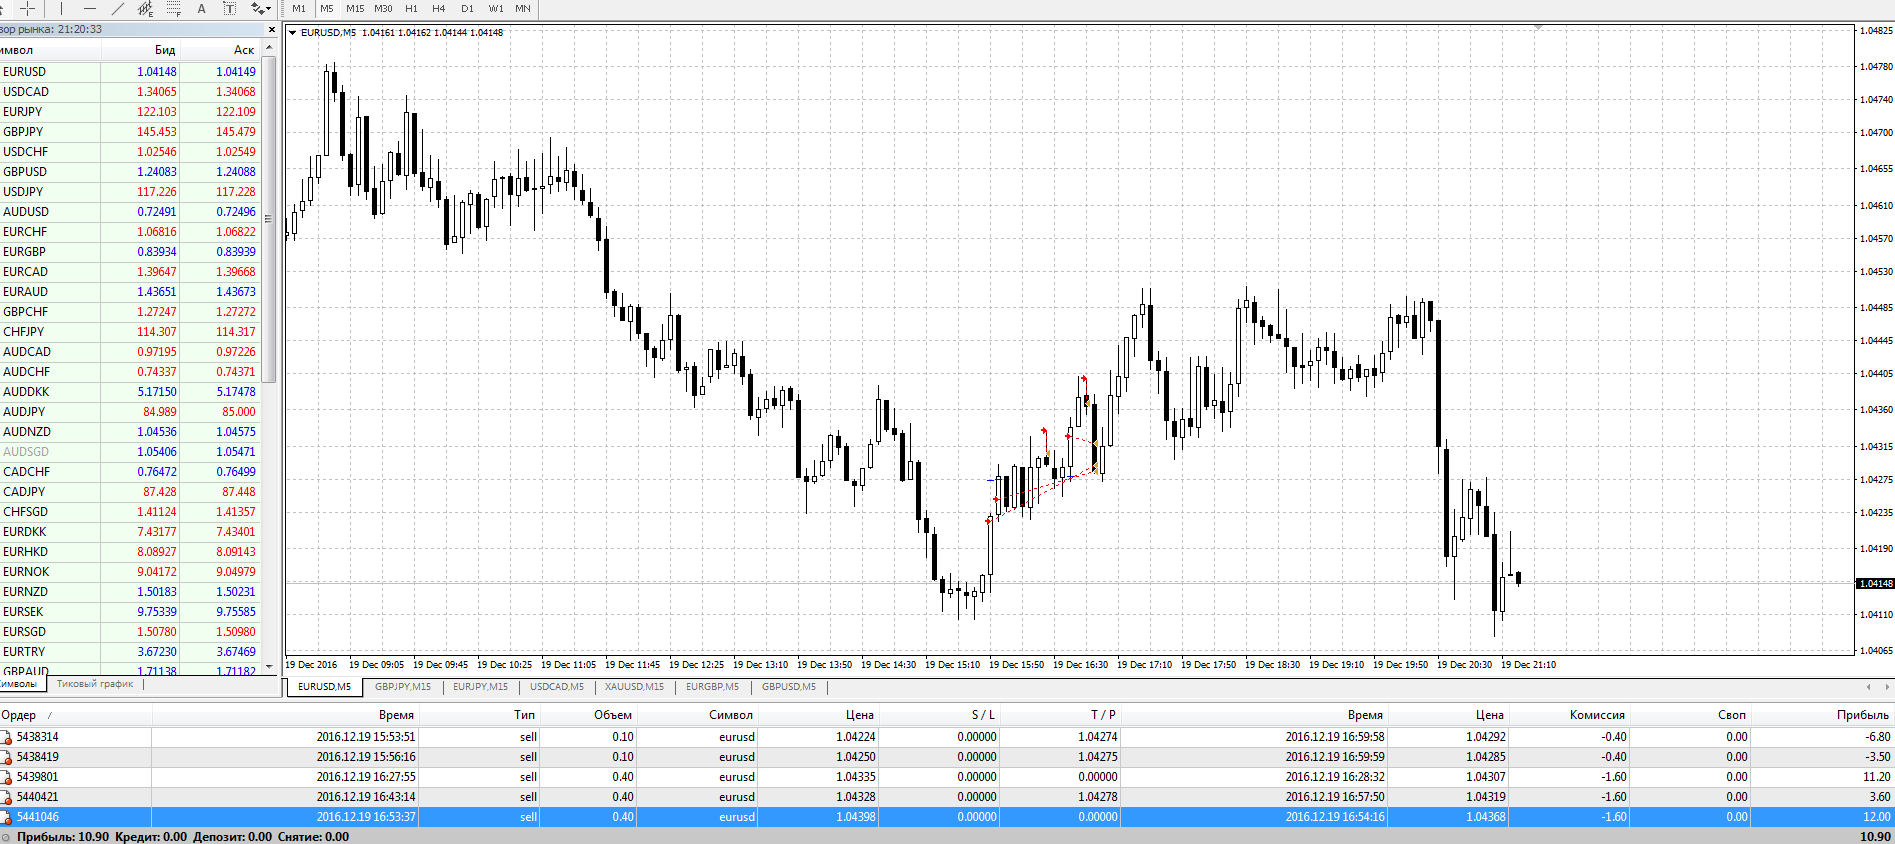This screenshot has width=1895, height=844.
Task: Select GBPJPY row in Market Watch
Action: tap(130, 132)
